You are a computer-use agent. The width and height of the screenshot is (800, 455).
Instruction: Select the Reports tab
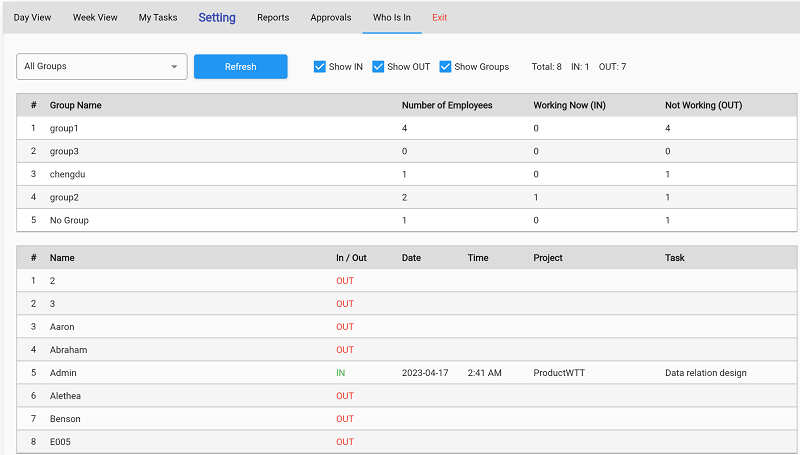point(273,17)
